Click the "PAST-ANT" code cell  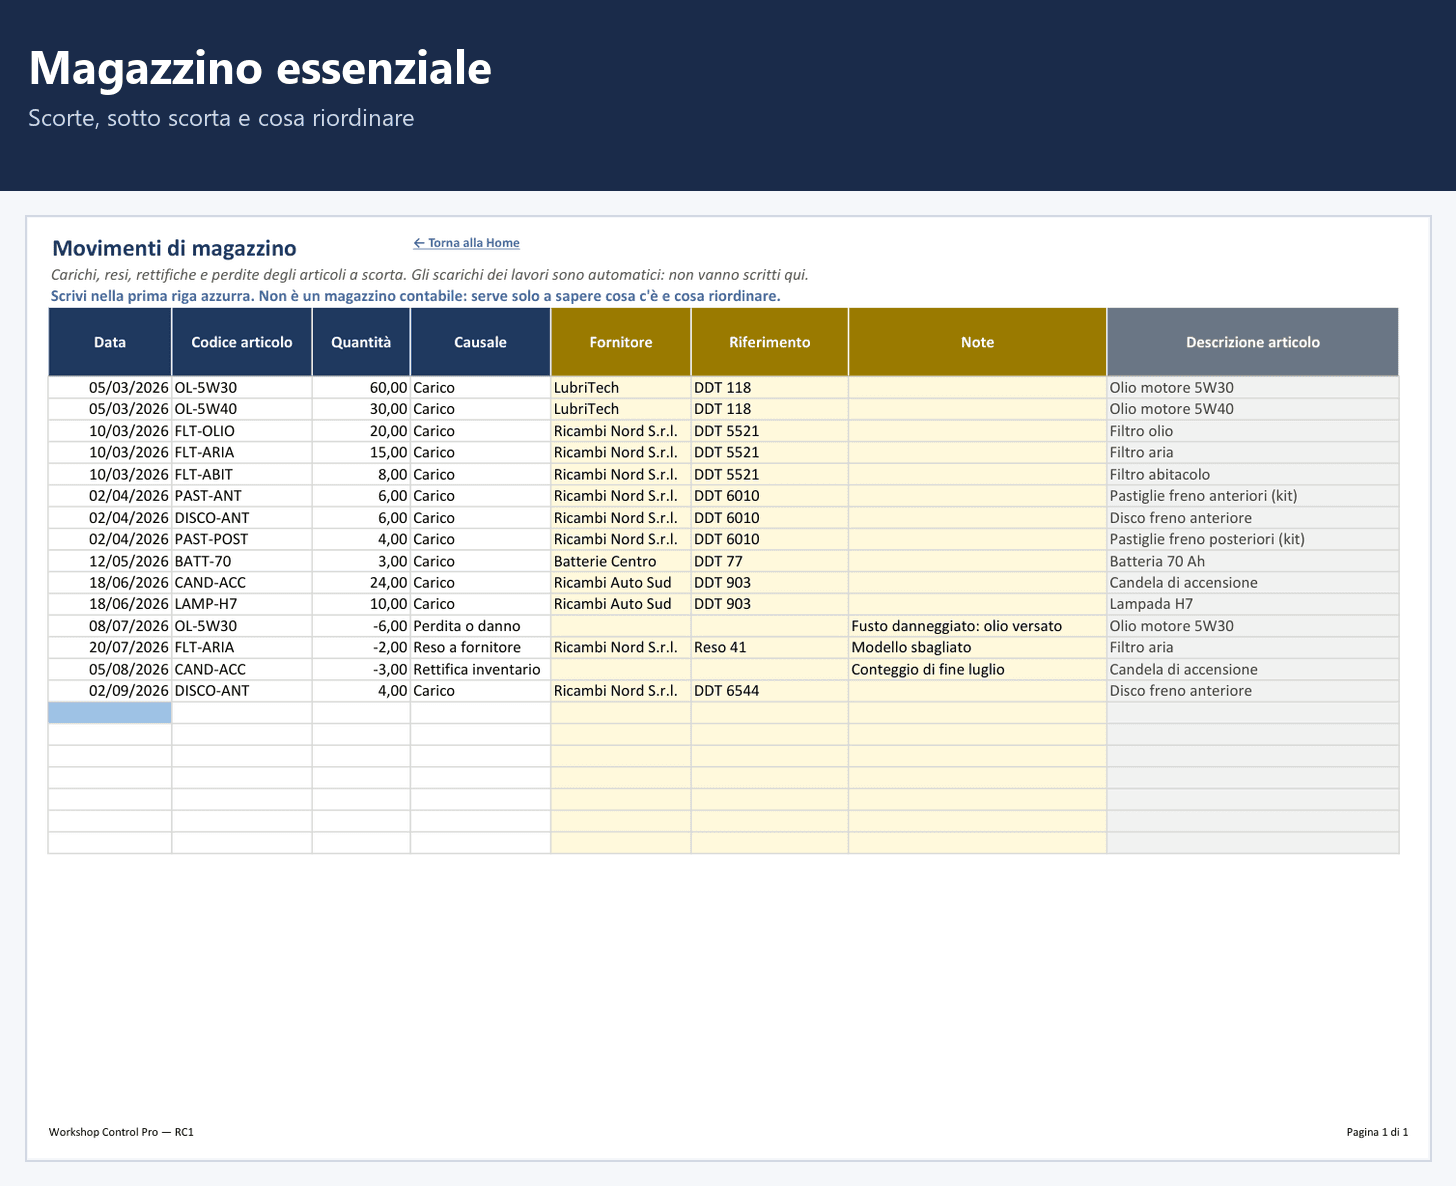(x=242, y=496)
